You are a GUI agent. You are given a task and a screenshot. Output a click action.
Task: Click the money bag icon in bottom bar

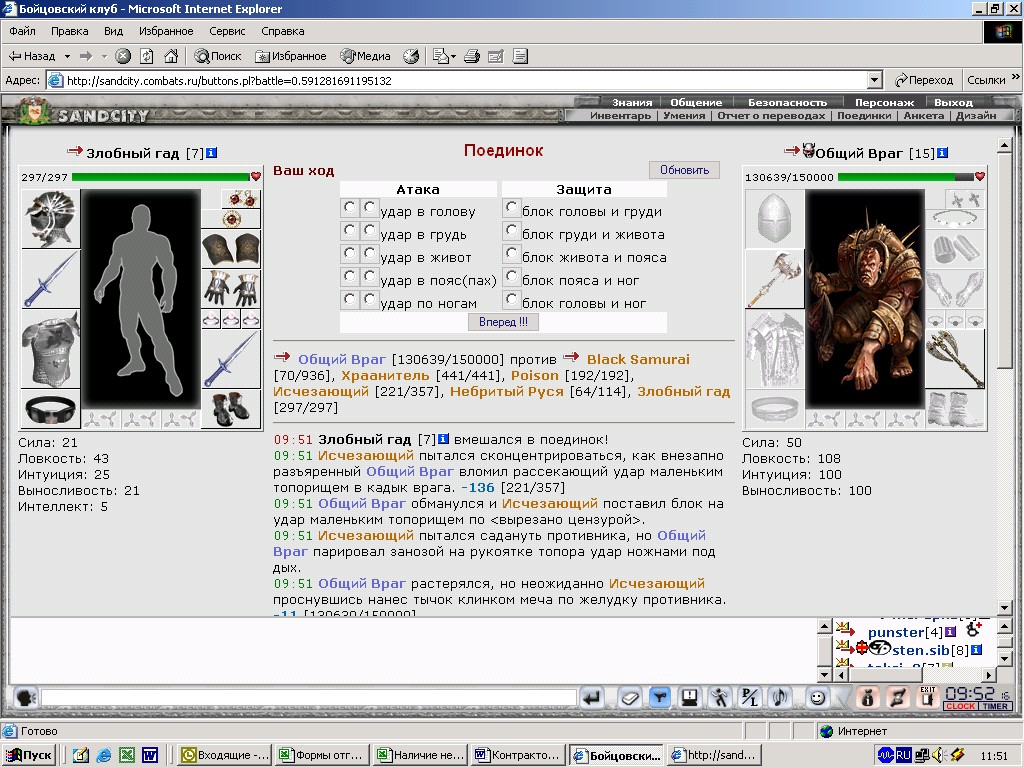click(868, 698)
